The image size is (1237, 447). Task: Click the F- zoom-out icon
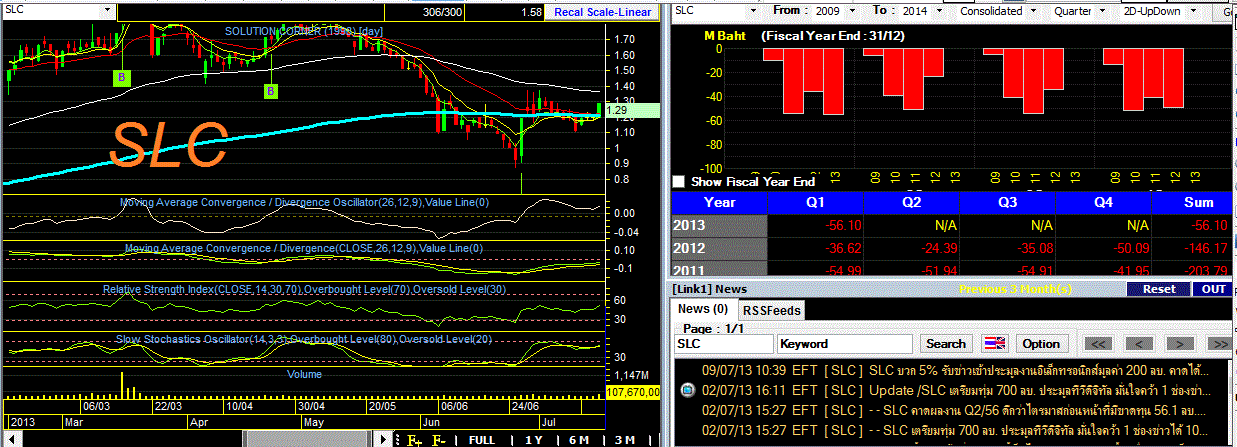(x=438, y=440)
